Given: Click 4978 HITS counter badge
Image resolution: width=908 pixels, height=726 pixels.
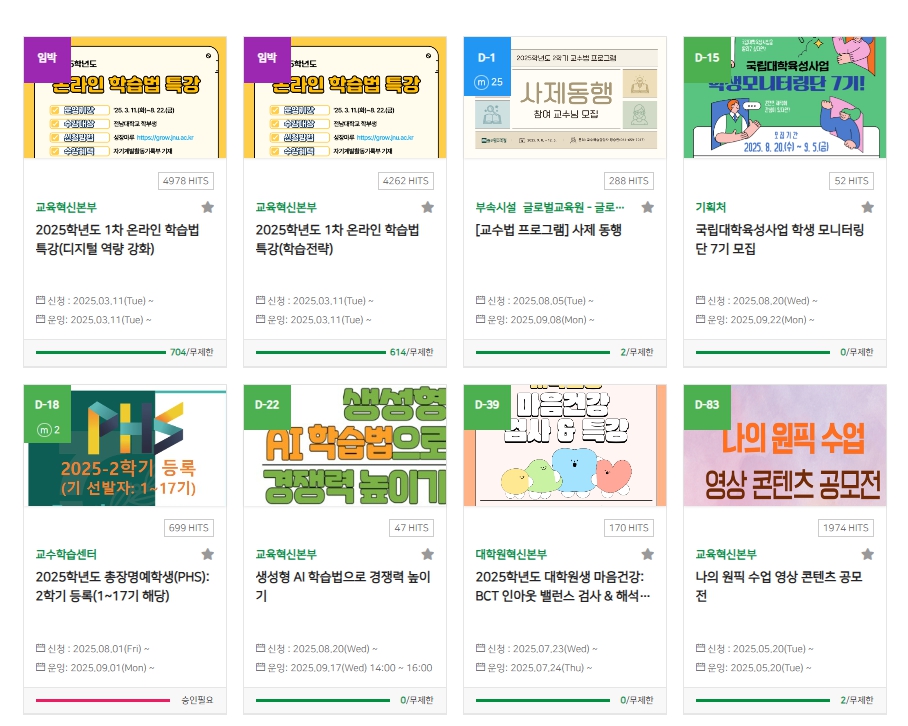Looking at the screenshot, I should tap(185, 181).
